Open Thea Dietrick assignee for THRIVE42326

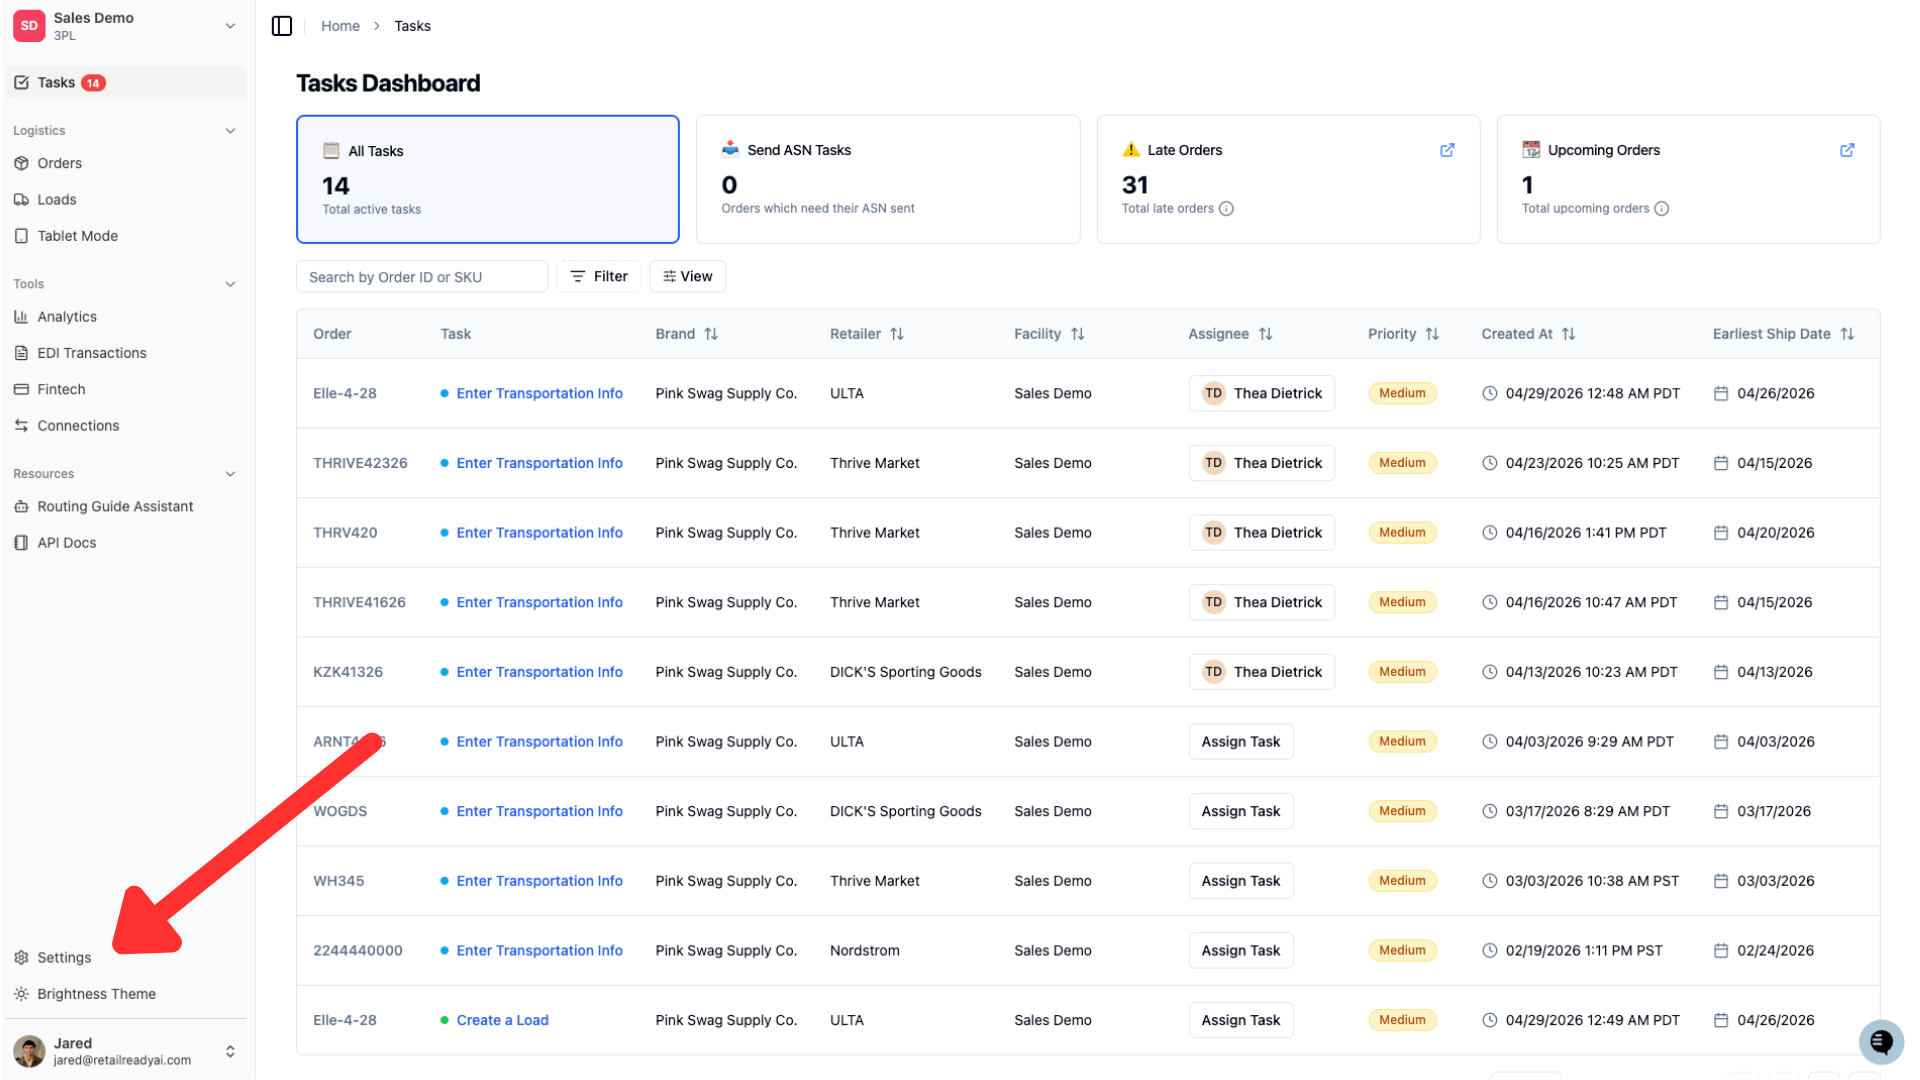pyautogui.click(x=1261, y=463)
